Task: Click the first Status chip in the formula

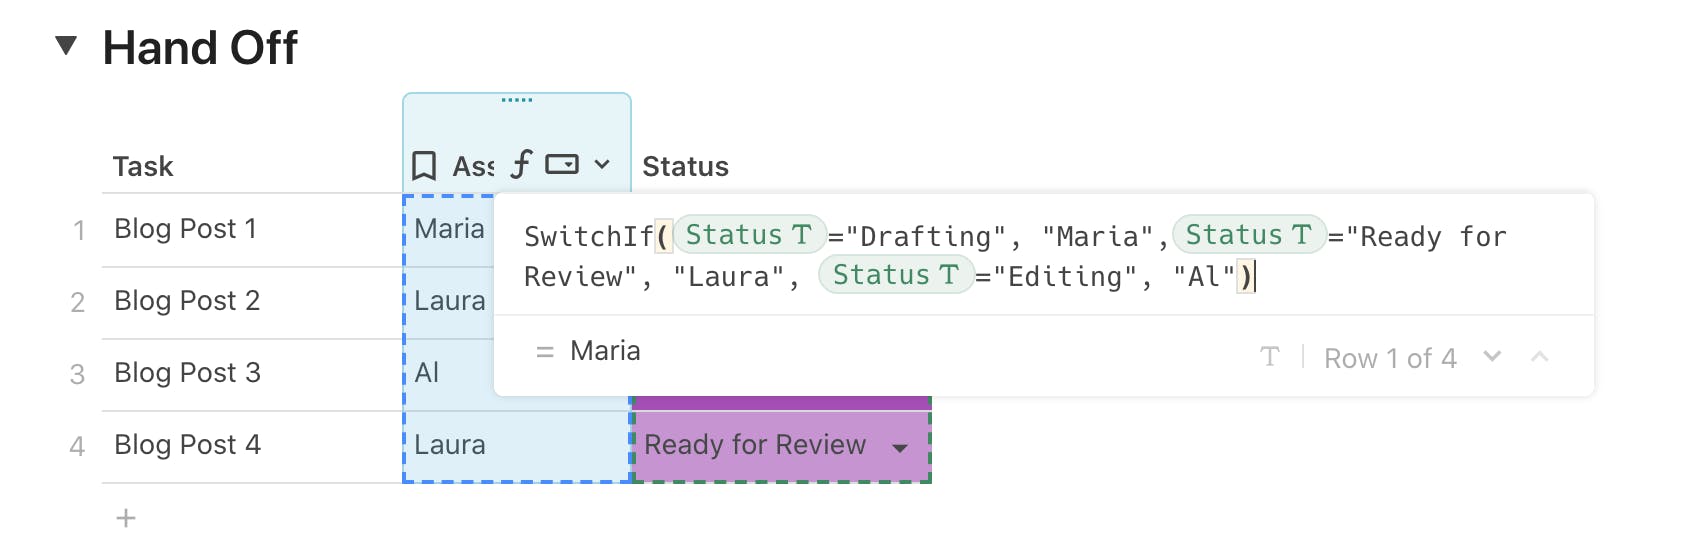Action: (x=749, y=235)
